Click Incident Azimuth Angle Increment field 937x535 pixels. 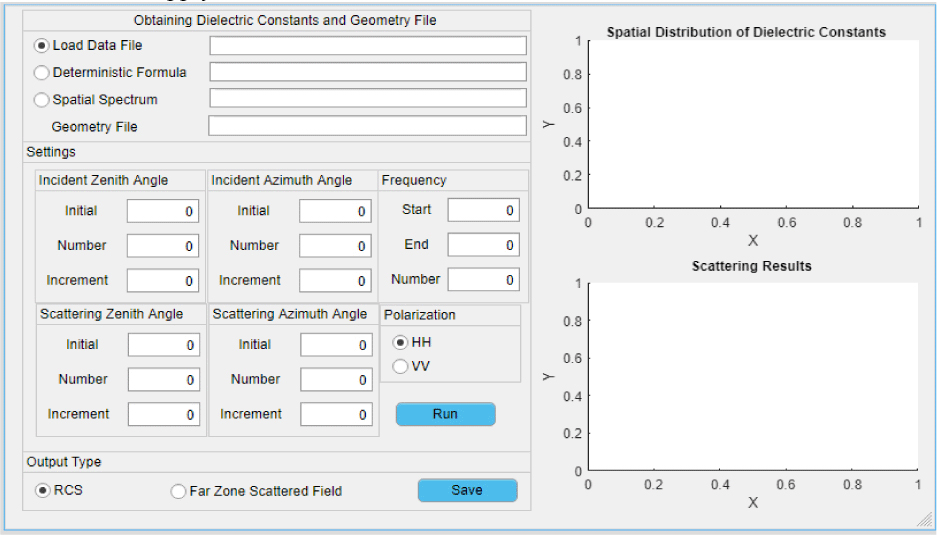[335, 281]
